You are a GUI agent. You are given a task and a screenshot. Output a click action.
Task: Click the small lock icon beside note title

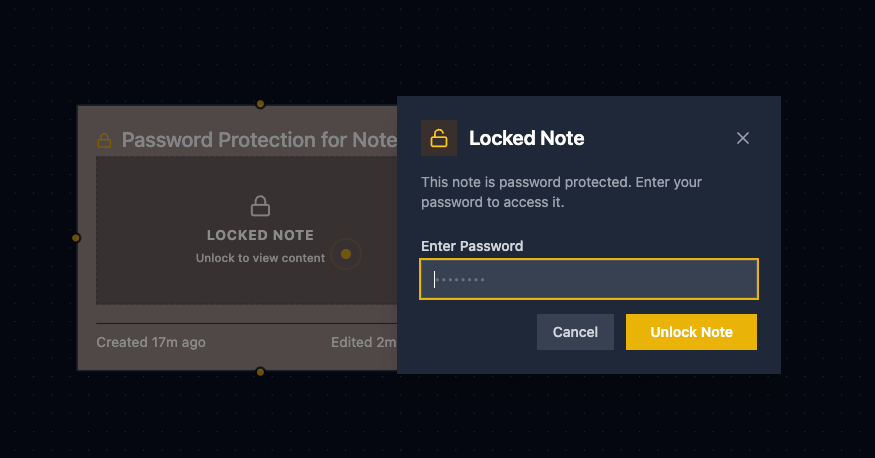tap(104, 141)
